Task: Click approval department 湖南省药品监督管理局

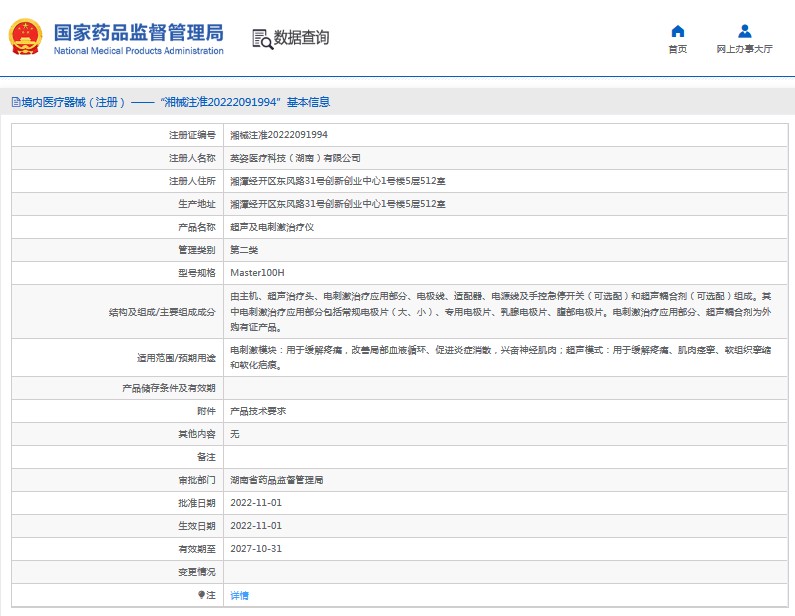Action: [x=277, y=480]
